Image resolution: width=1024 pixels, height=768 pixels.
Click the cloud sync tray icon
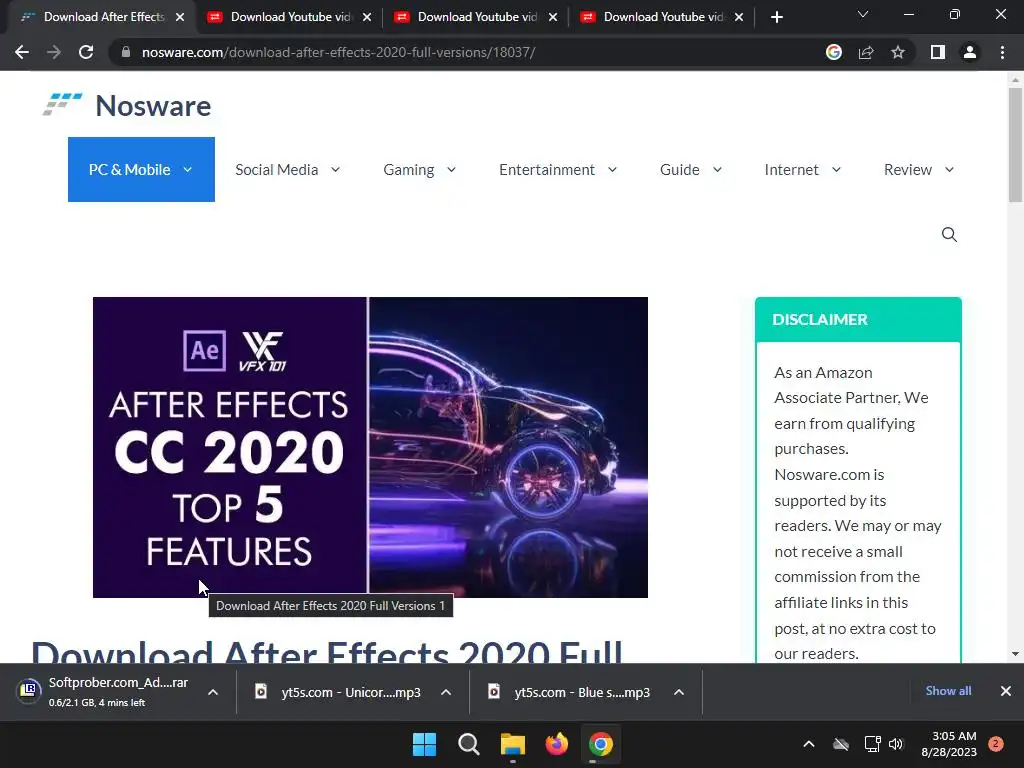841,744
